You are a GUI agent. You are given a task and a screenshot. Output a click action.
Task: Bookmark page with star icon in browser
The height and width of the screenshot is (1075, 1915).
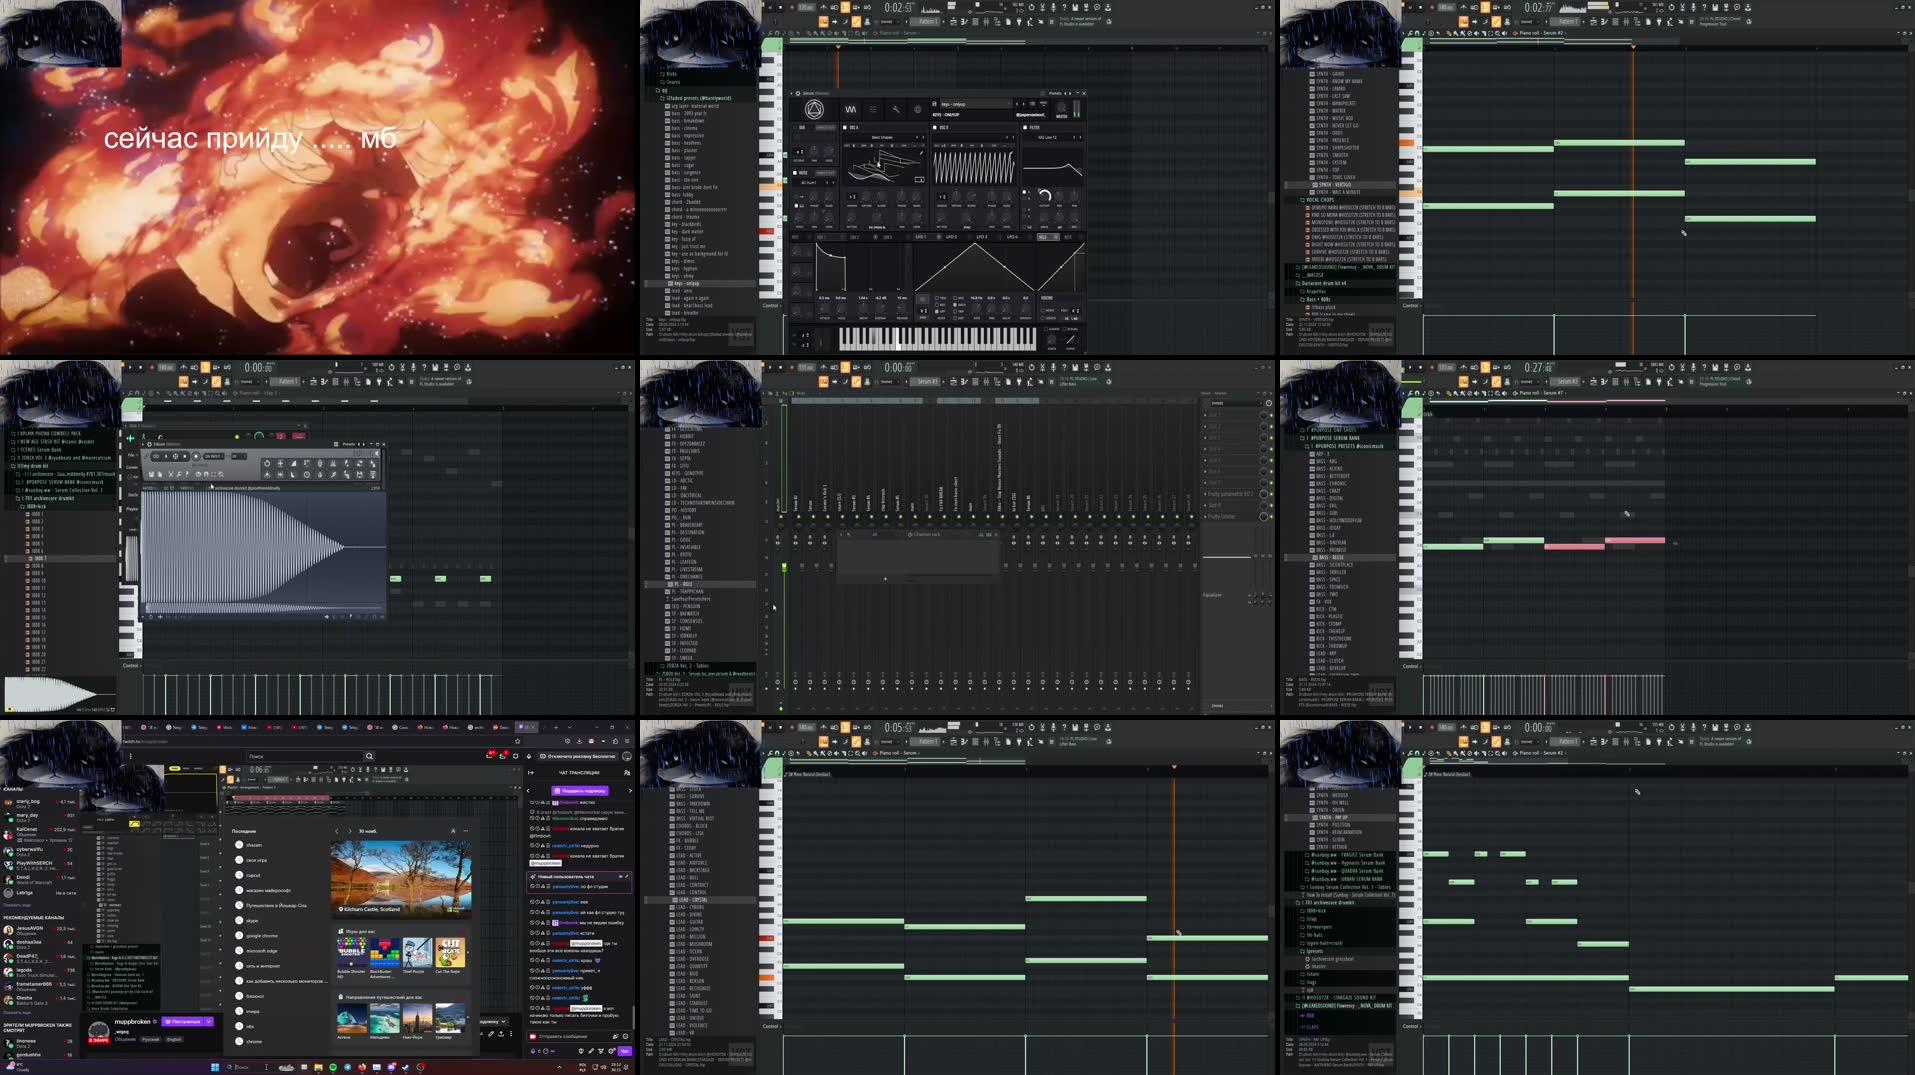pyautogui.click(x=516, y=741)
